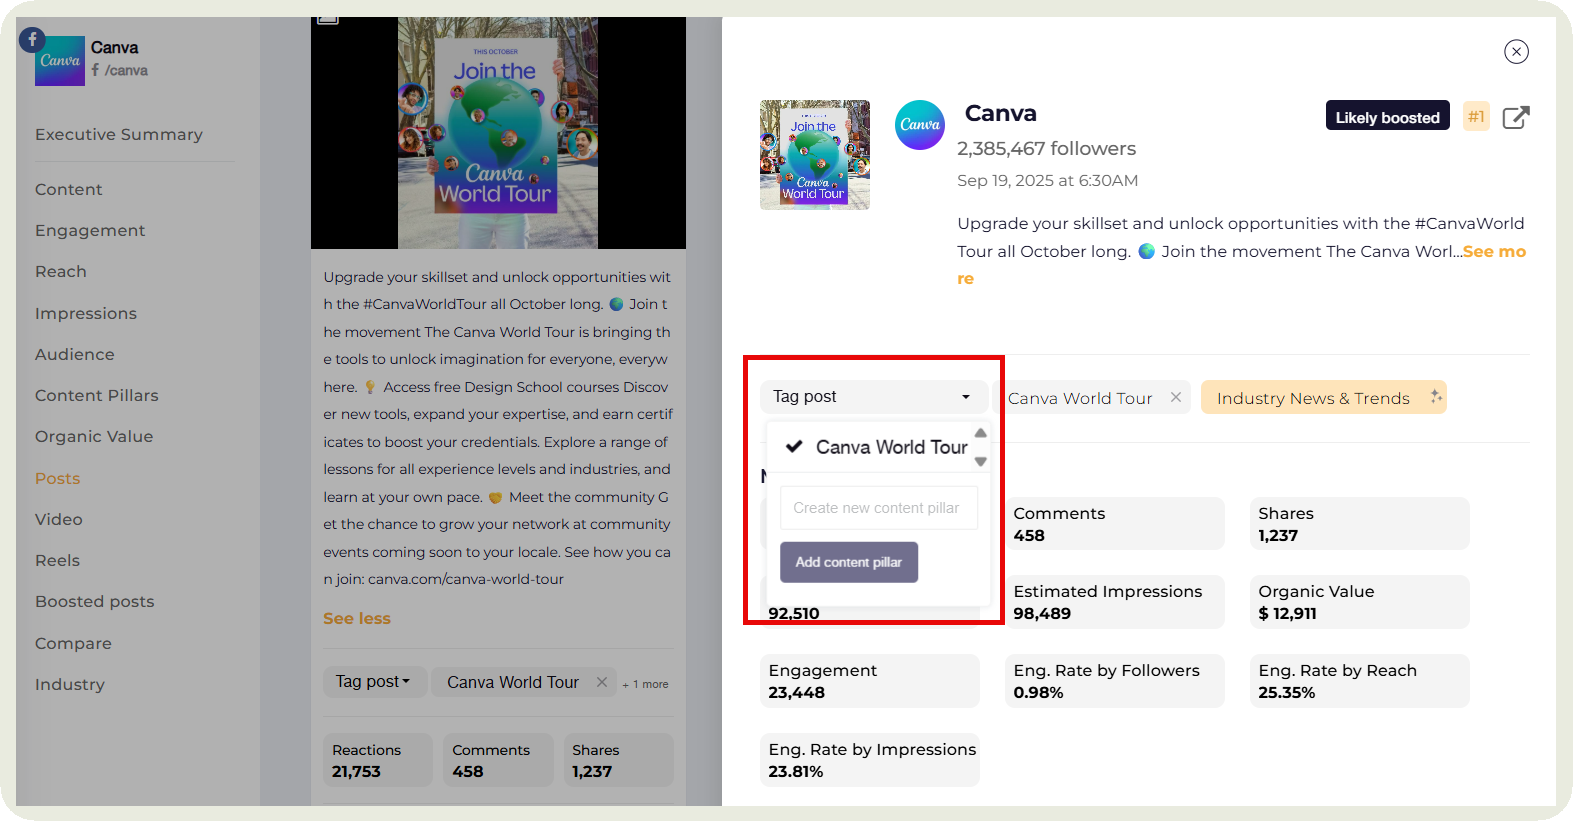Open the Executive Summary section
Screen dimensions: 1573x821
point(119,135)
